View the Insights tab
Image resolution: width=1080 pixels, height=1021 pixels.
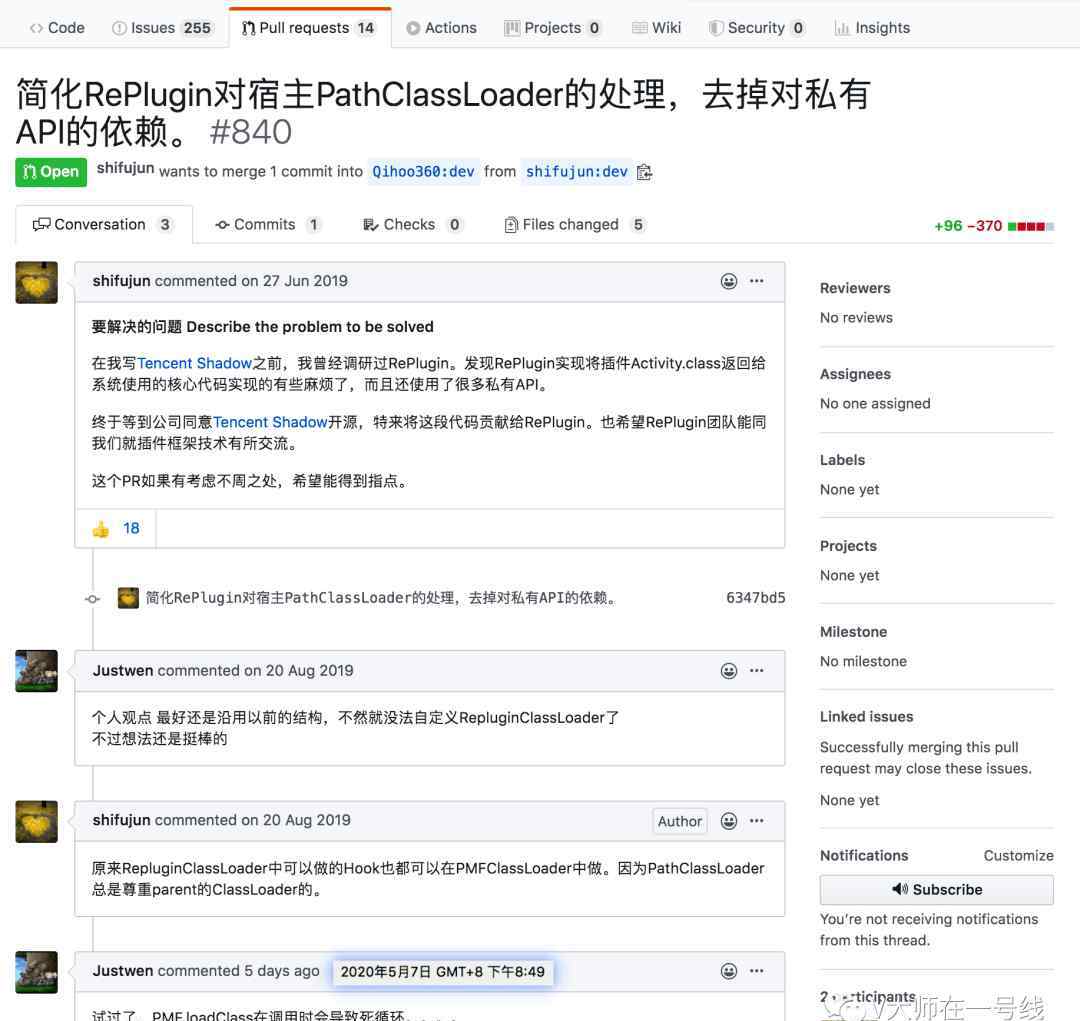pyautogui.click(x=872, y=28)
